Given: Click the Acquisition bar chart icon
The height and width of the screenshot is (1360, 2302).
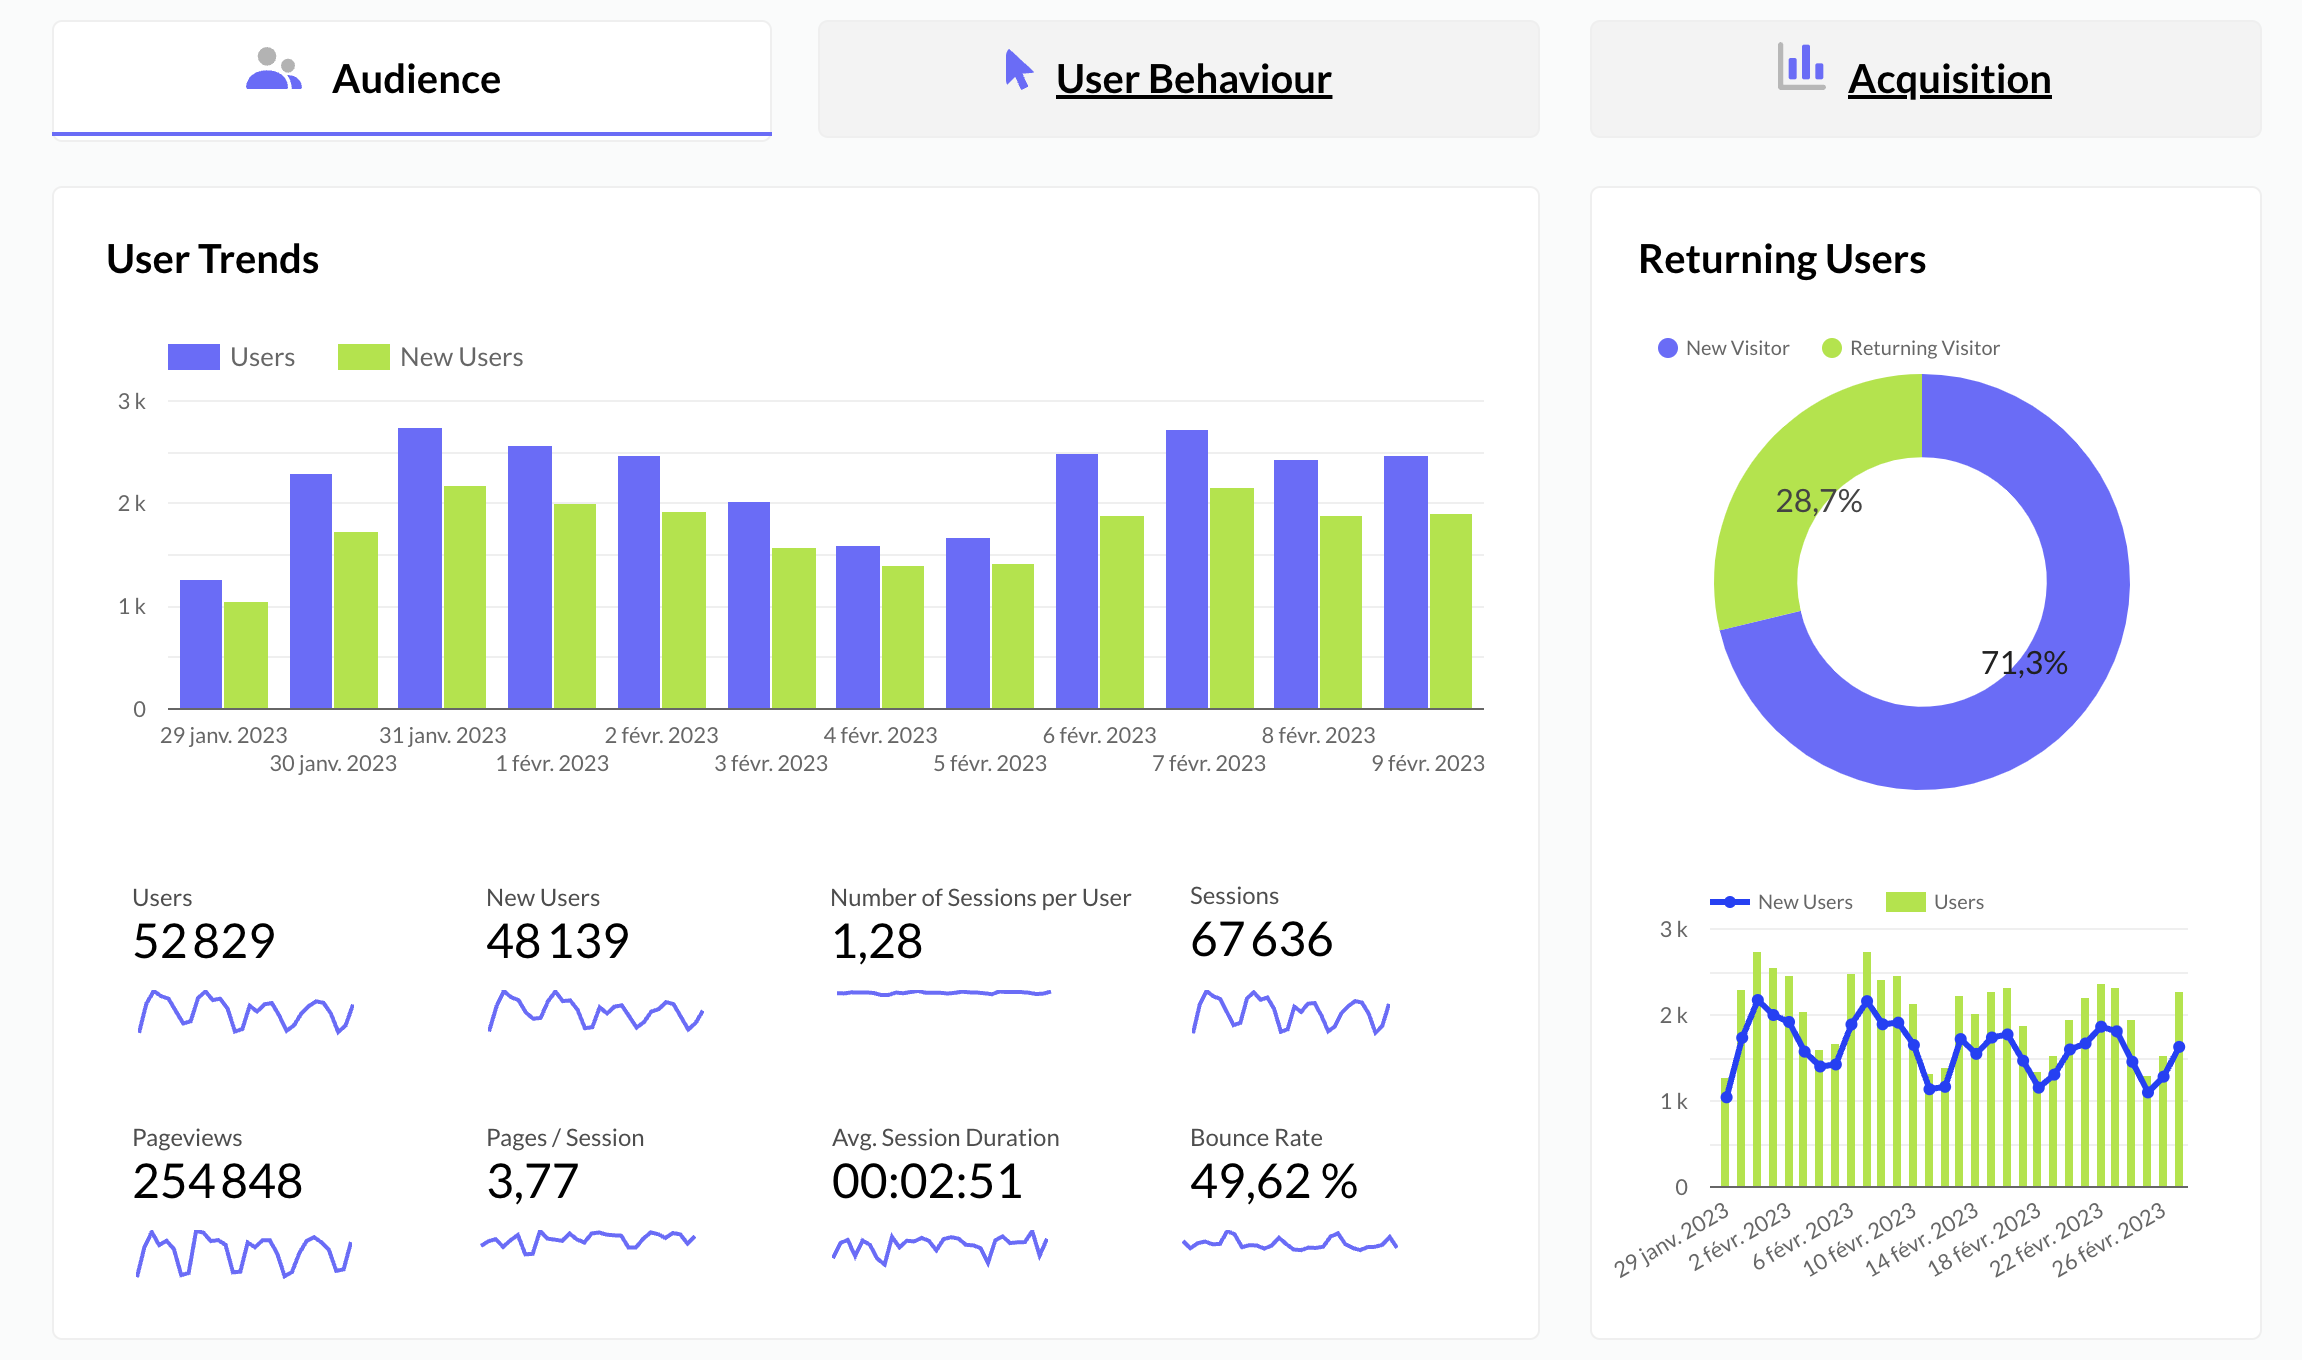Looking at the screenshot, I should 1801,67.
